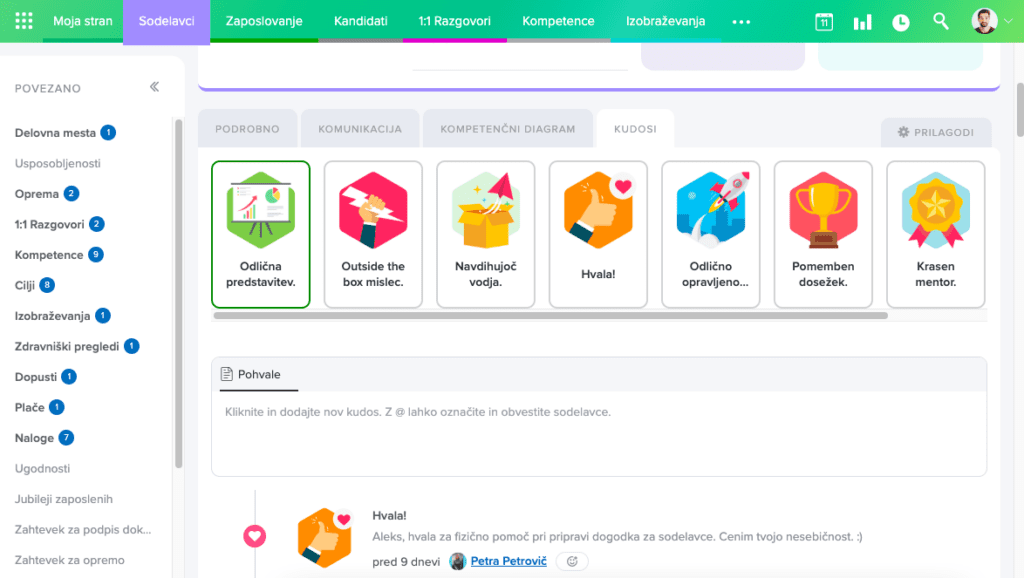Click the clock time tracking icon
Viewport: 1024px width, 578px height.
point(901,22)
